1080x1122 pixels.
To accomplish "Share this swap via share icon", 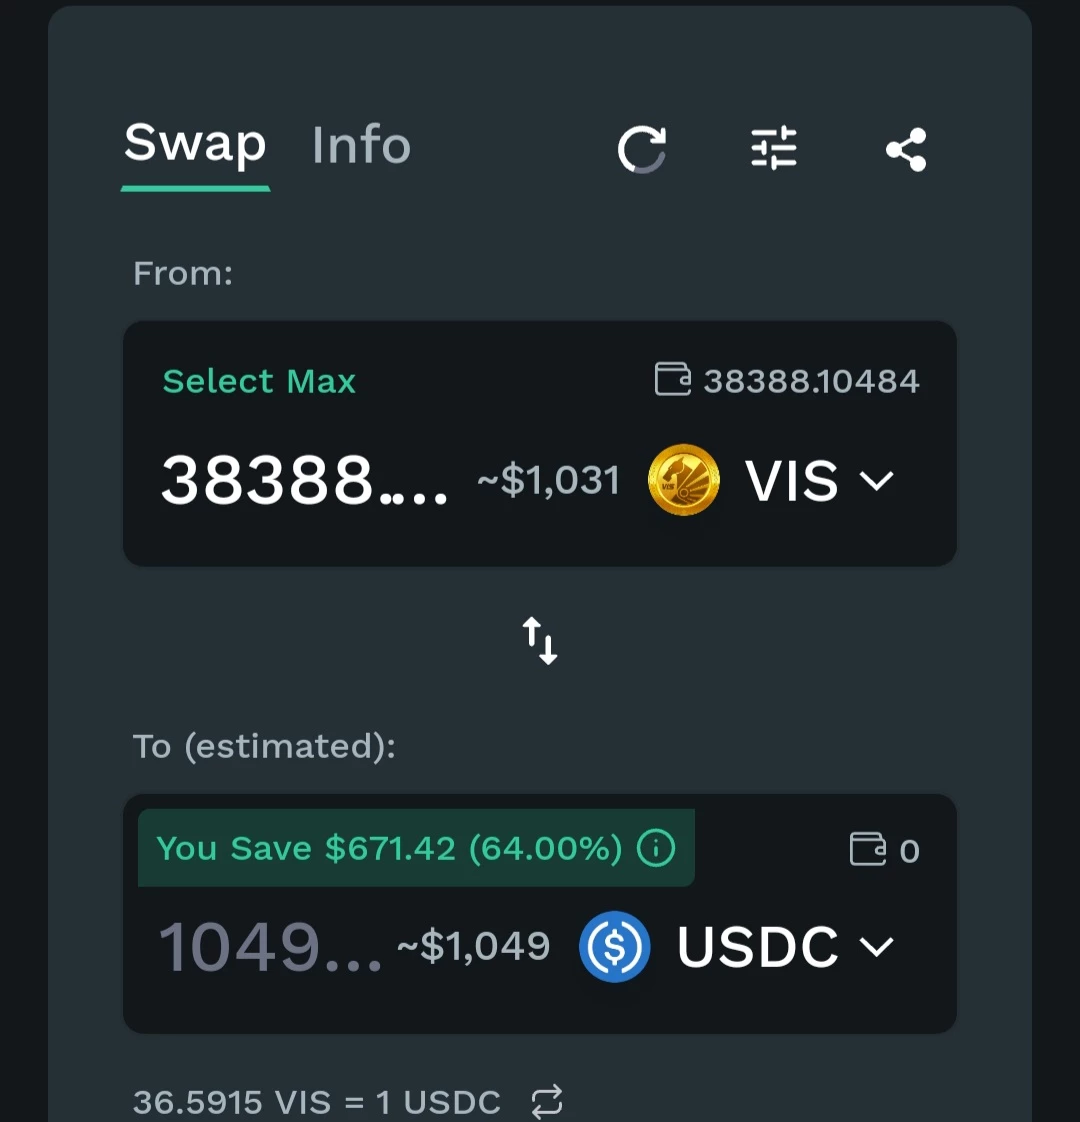I will [x=906, y=150].
